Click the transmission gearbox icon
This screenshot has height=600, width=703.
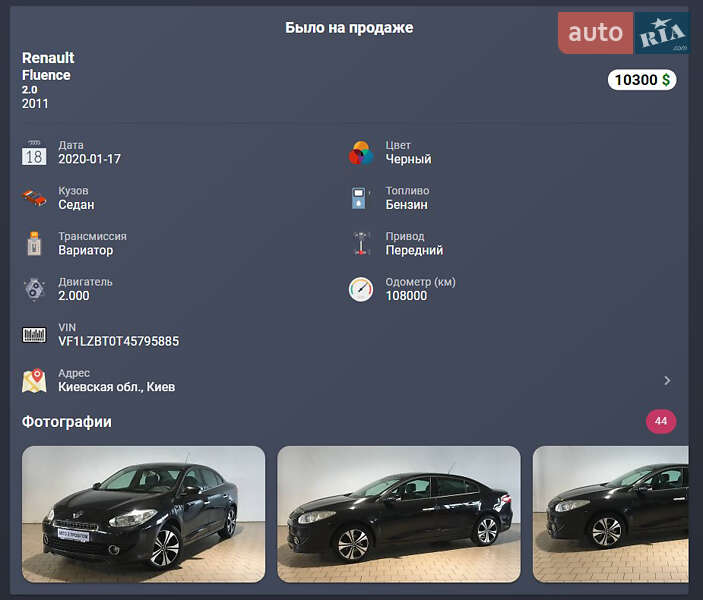coord(34,243)
